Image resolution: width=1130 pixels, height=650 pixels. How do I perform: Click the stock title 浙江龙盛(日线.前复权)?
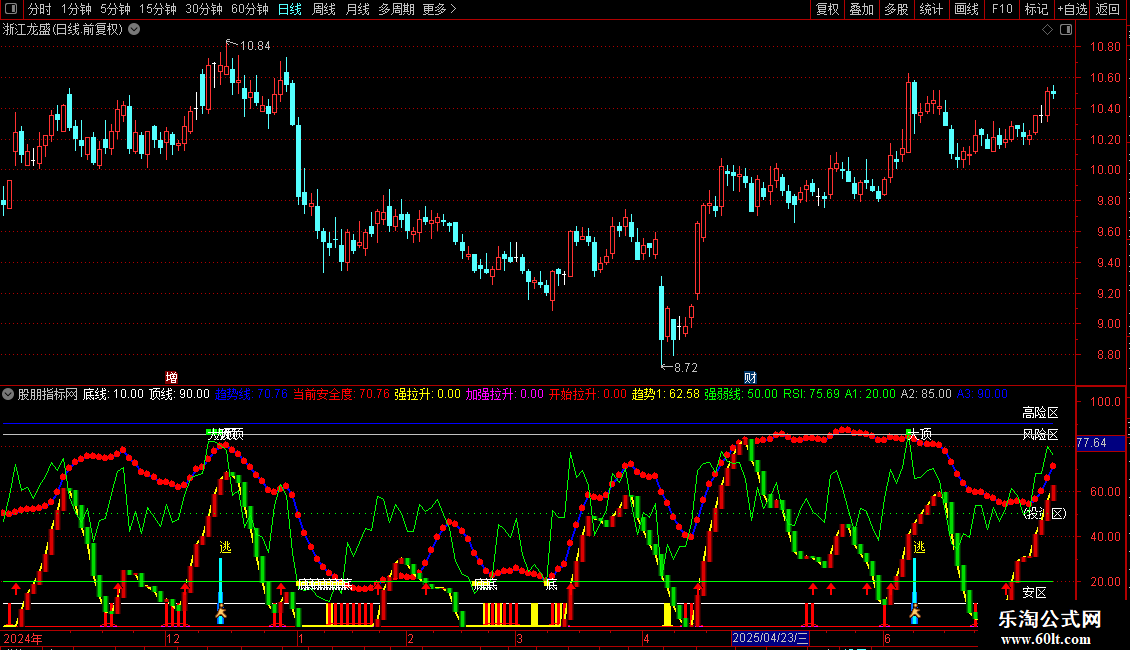pyautogui.click(x=63, y=30)
